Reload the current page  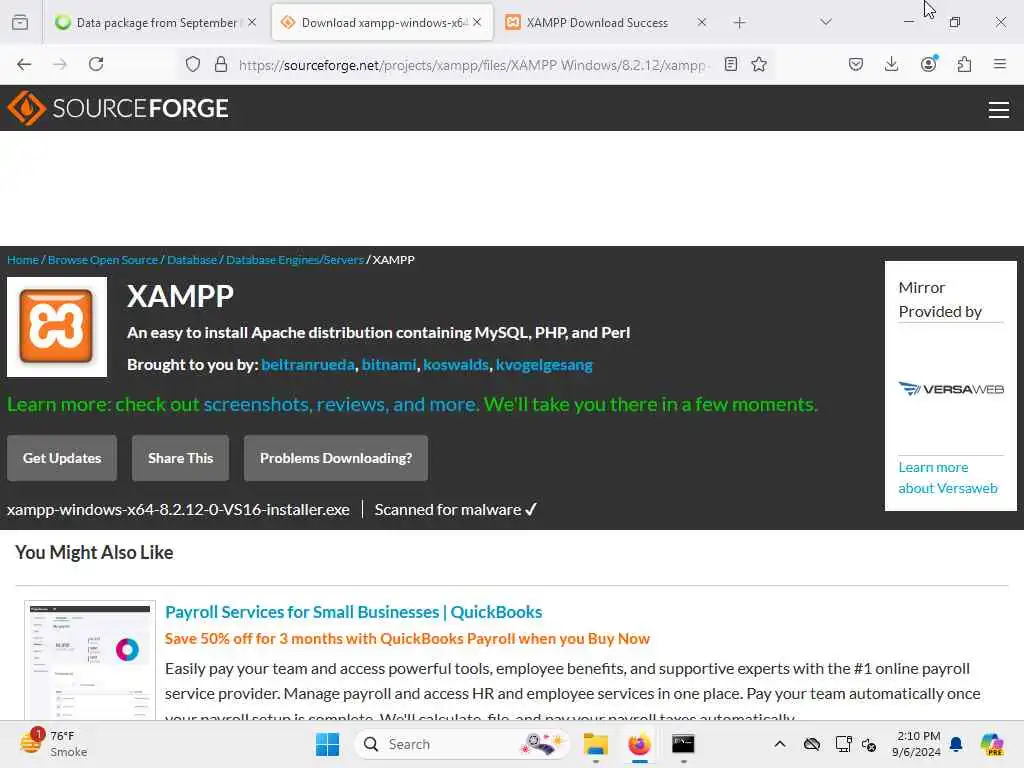point(96,64)
